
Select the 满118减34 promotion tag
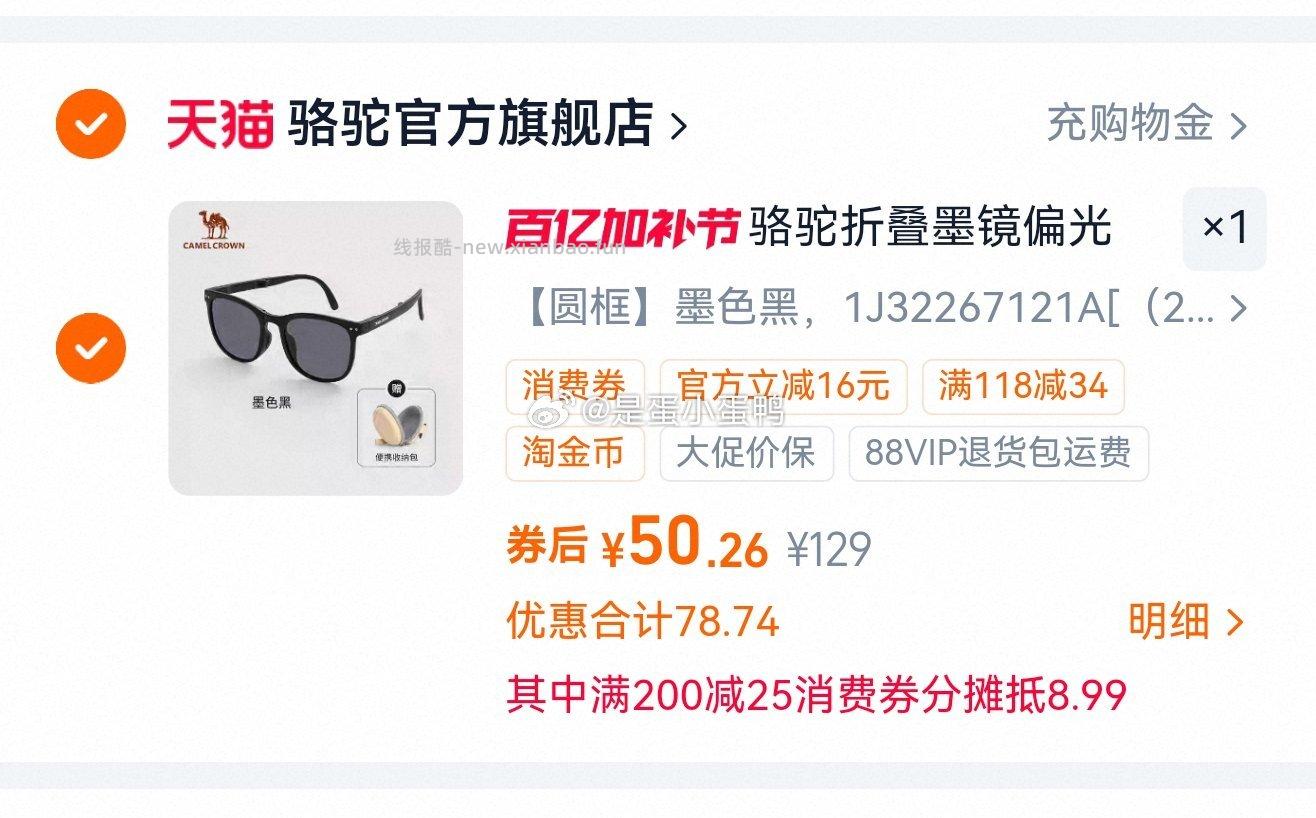click(x=1023, y=386)
